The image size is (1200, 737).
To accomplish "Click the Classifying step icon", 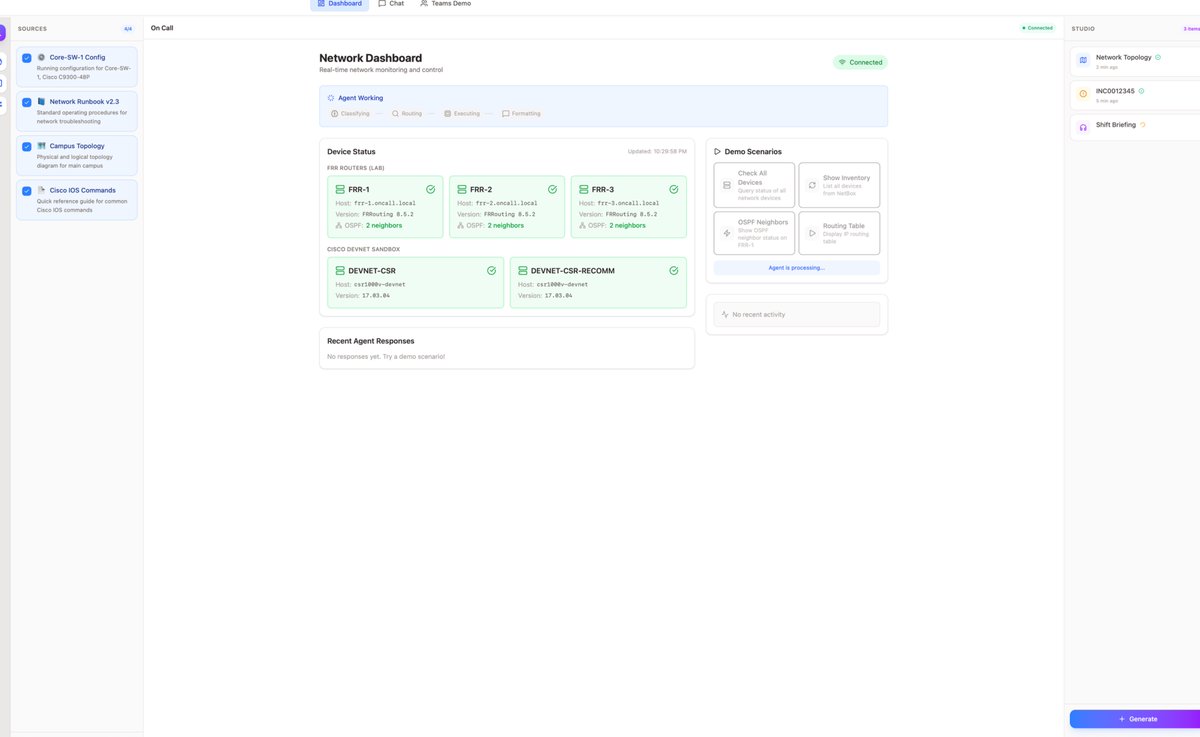I will [334, 114].
